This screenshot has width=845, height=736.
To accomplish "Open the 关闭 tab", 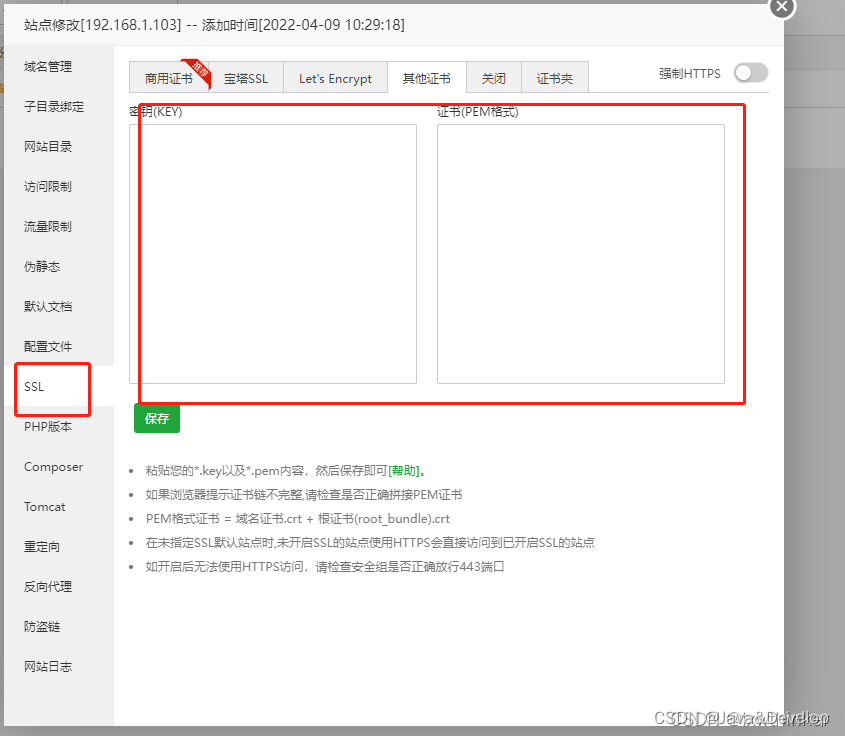I will point(494,78).
